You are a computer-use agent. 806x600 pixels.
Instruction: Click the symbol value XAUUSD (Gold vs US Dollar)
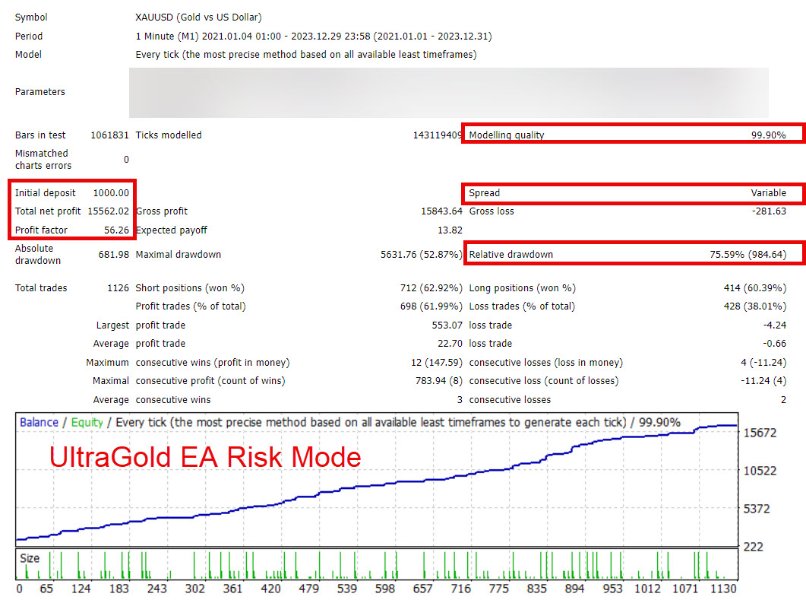[198, 17]
